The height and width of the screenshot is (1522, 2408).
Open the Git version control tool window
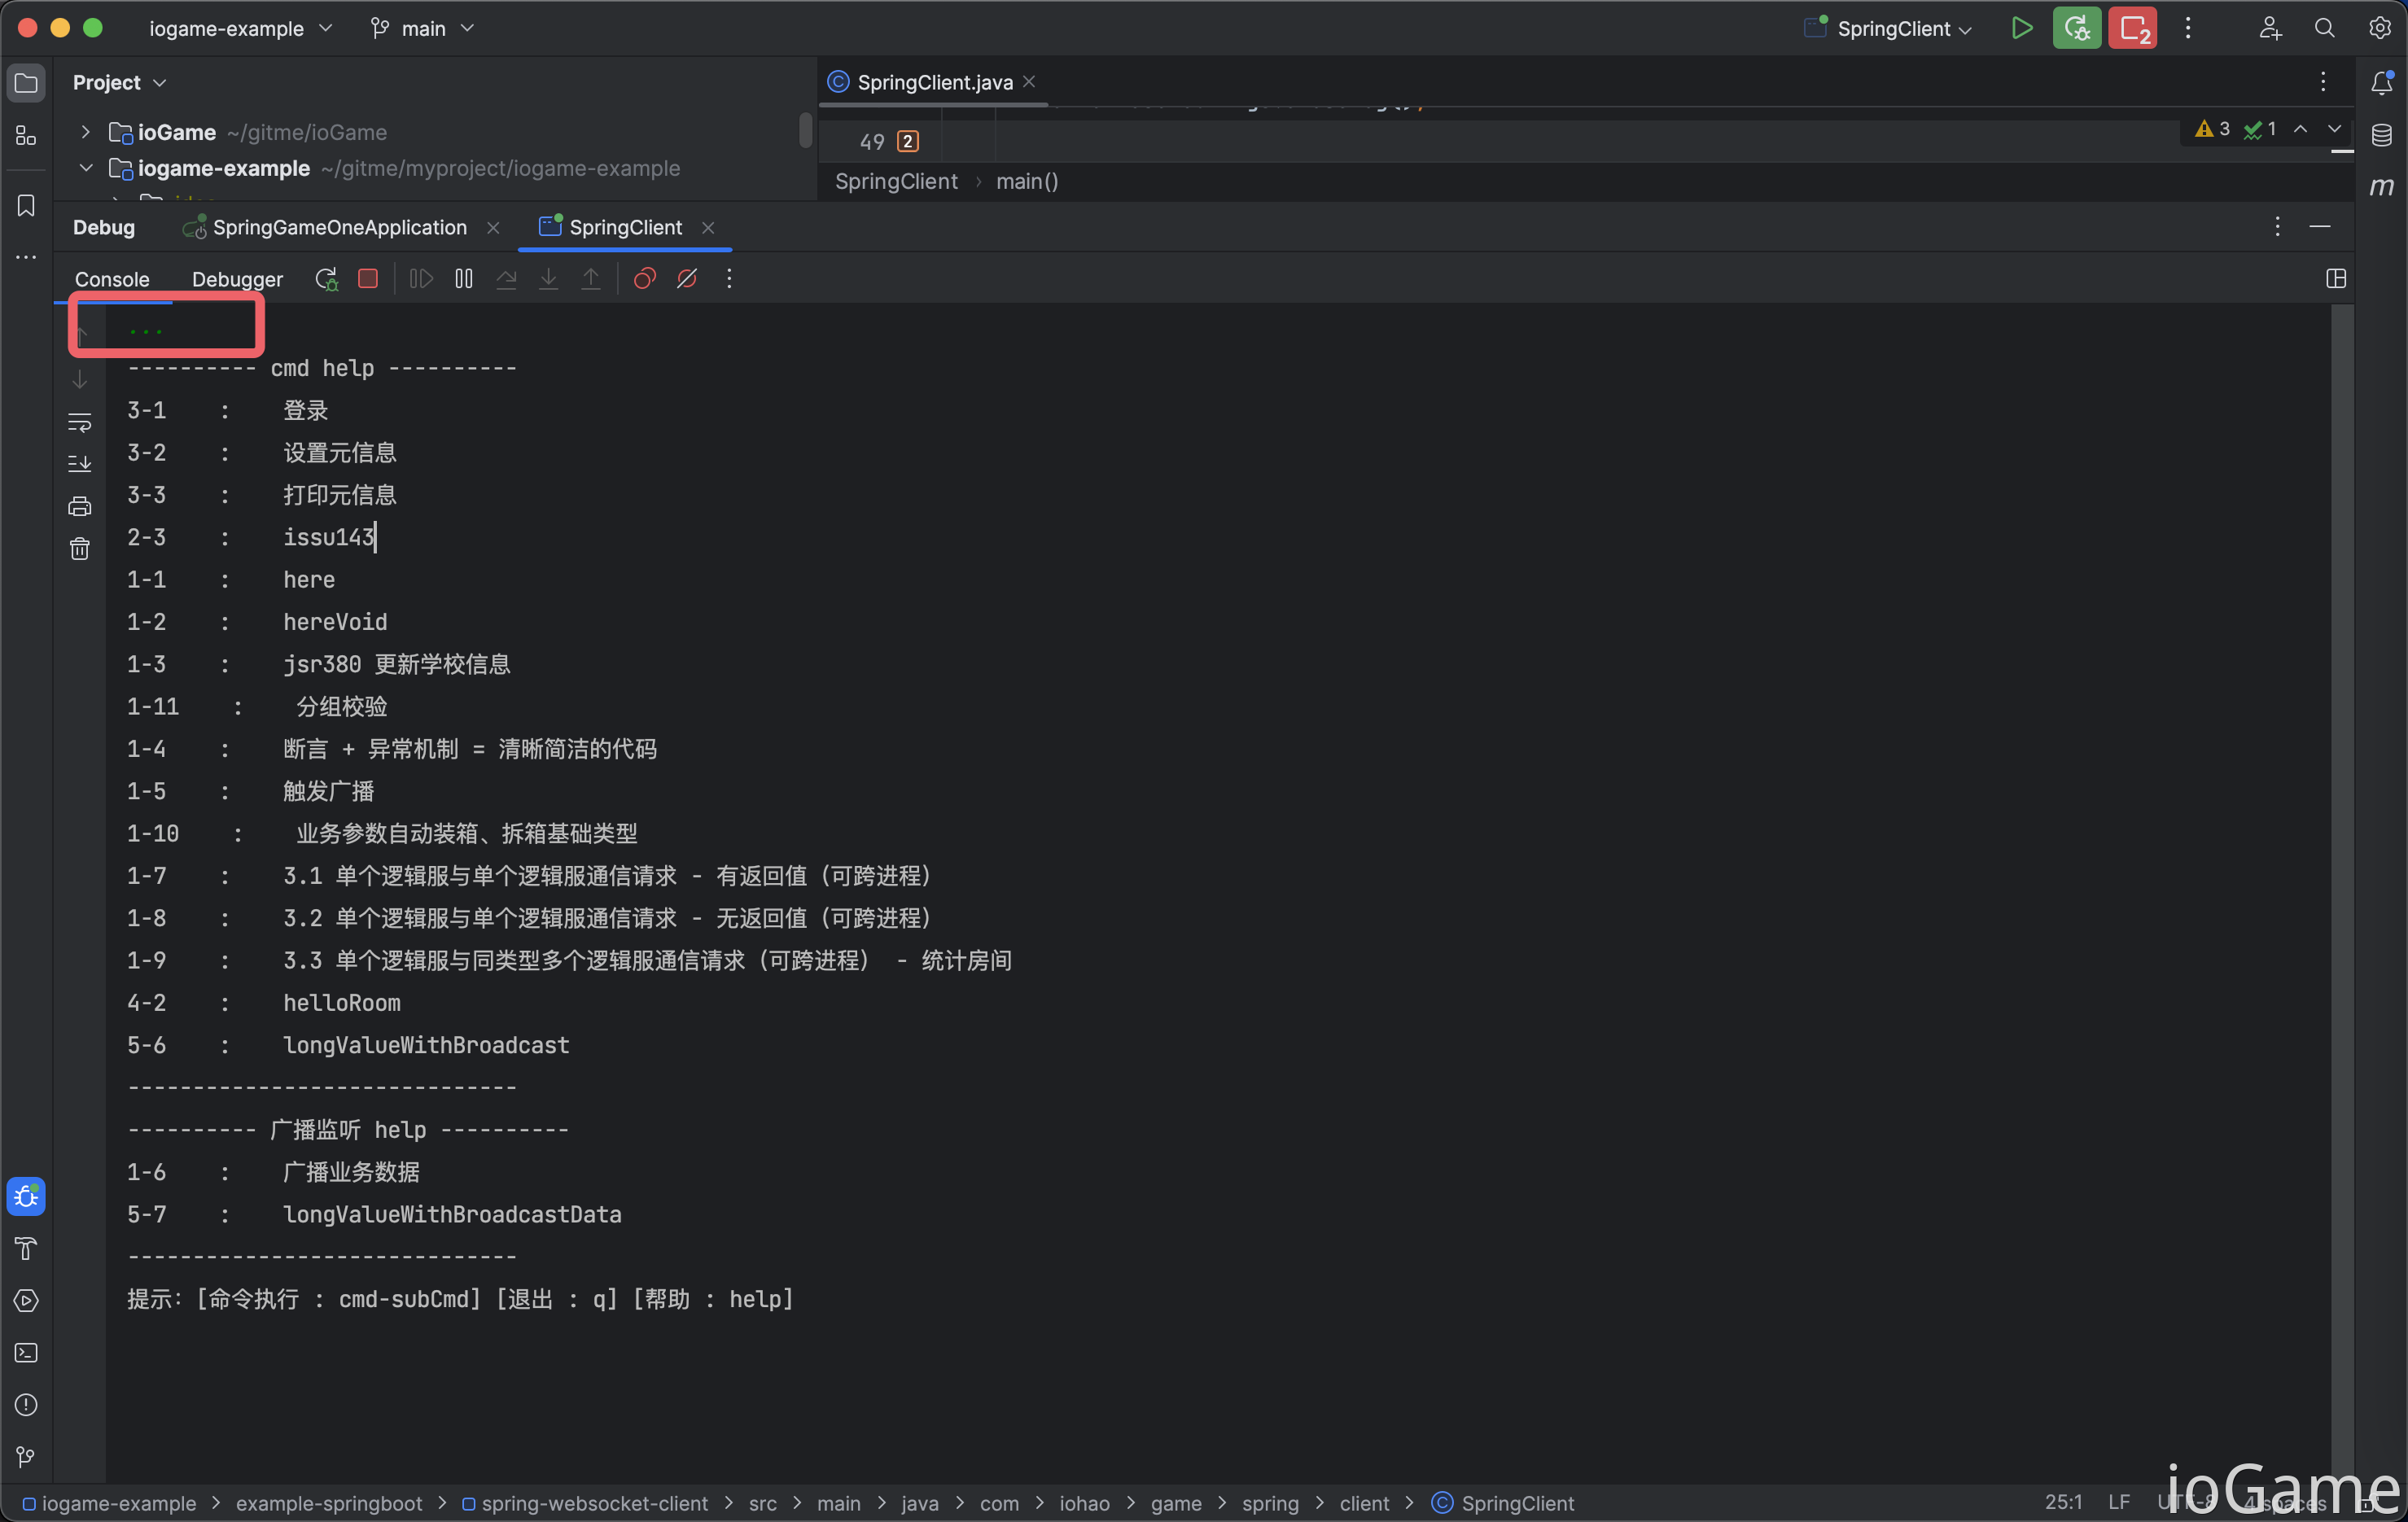26,1457
